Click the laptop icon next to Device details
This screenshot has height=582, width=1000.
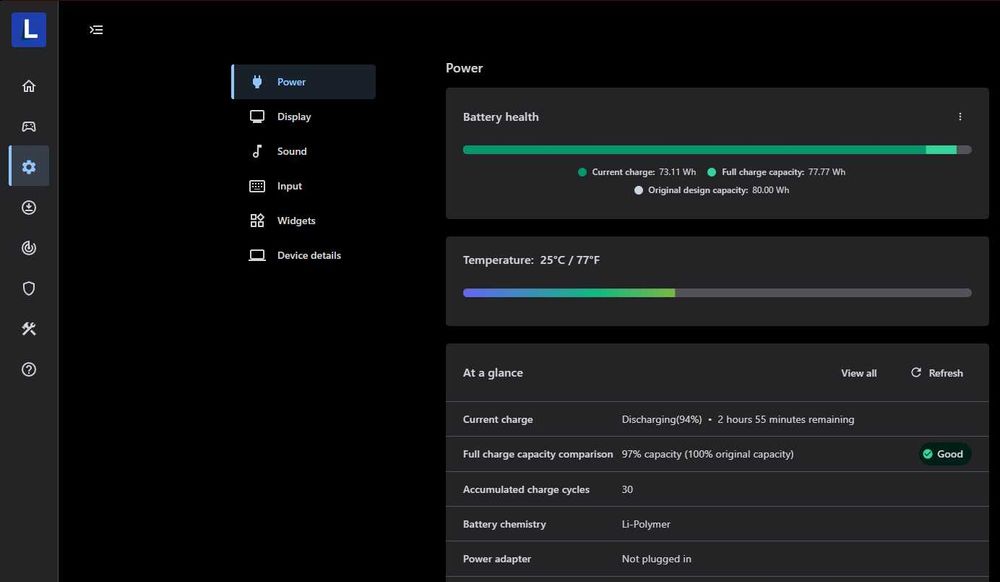(257, 255)
